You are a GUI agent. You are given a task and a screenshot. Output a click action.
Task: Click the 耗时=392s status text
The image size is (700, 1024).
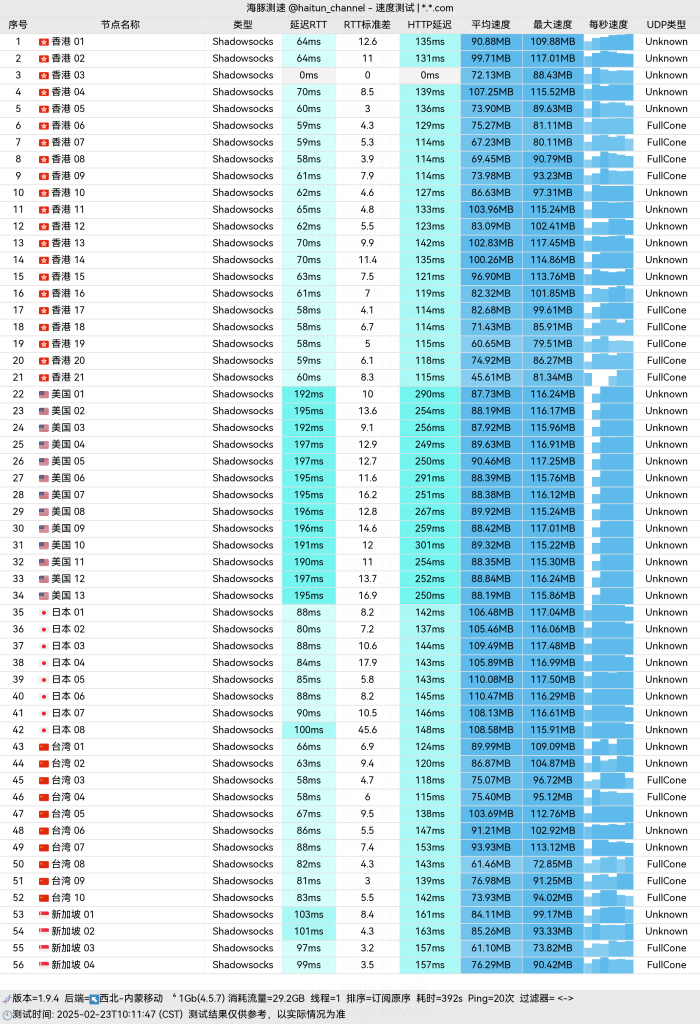439,999
